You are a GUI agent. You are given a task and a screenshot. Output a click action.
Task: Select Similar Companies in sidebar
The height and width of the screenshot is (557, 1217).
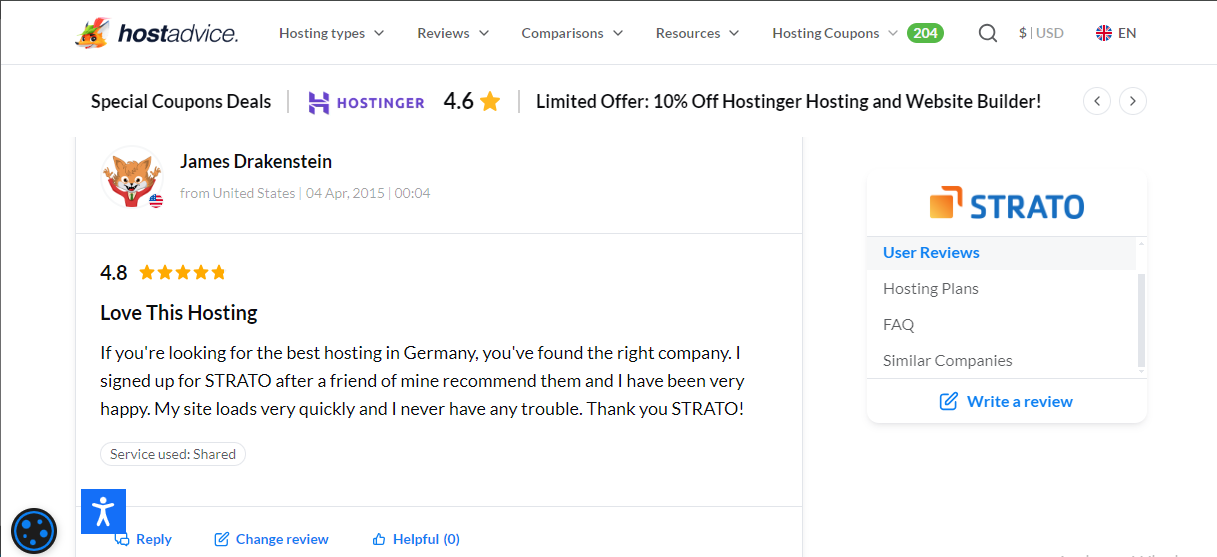pos(947,360)
